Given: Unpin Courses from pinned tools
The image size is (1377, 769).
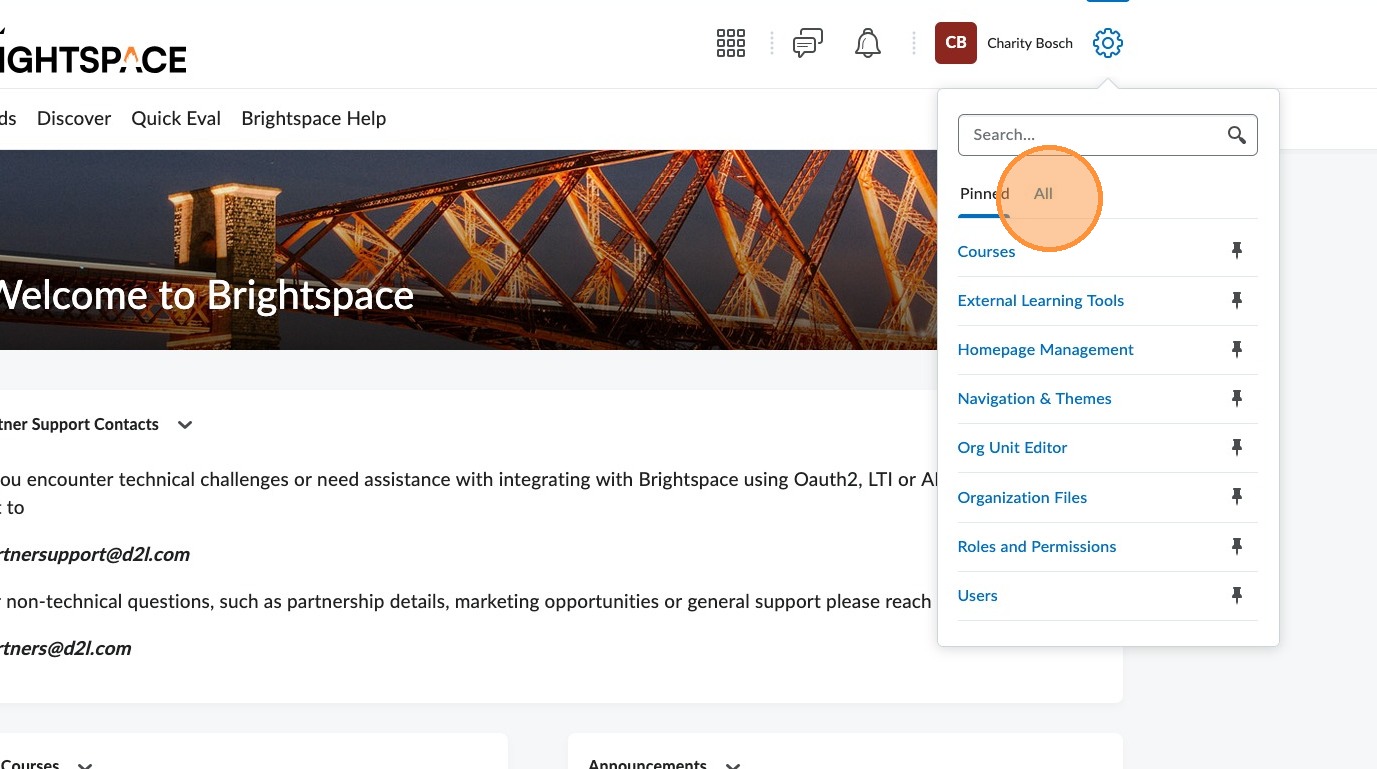Looking at the screenshot, I should [x=1236, y=251].
